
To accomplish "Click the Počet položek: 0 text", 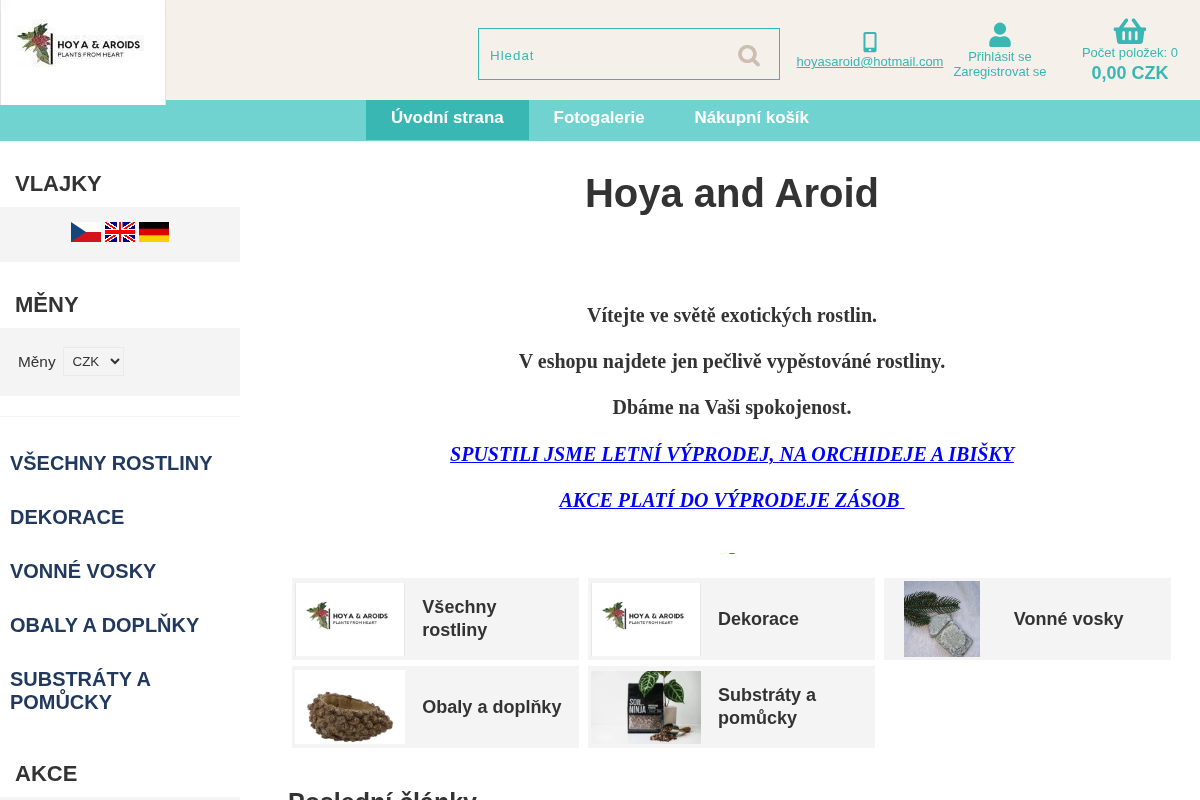I will click(1130, 53).
